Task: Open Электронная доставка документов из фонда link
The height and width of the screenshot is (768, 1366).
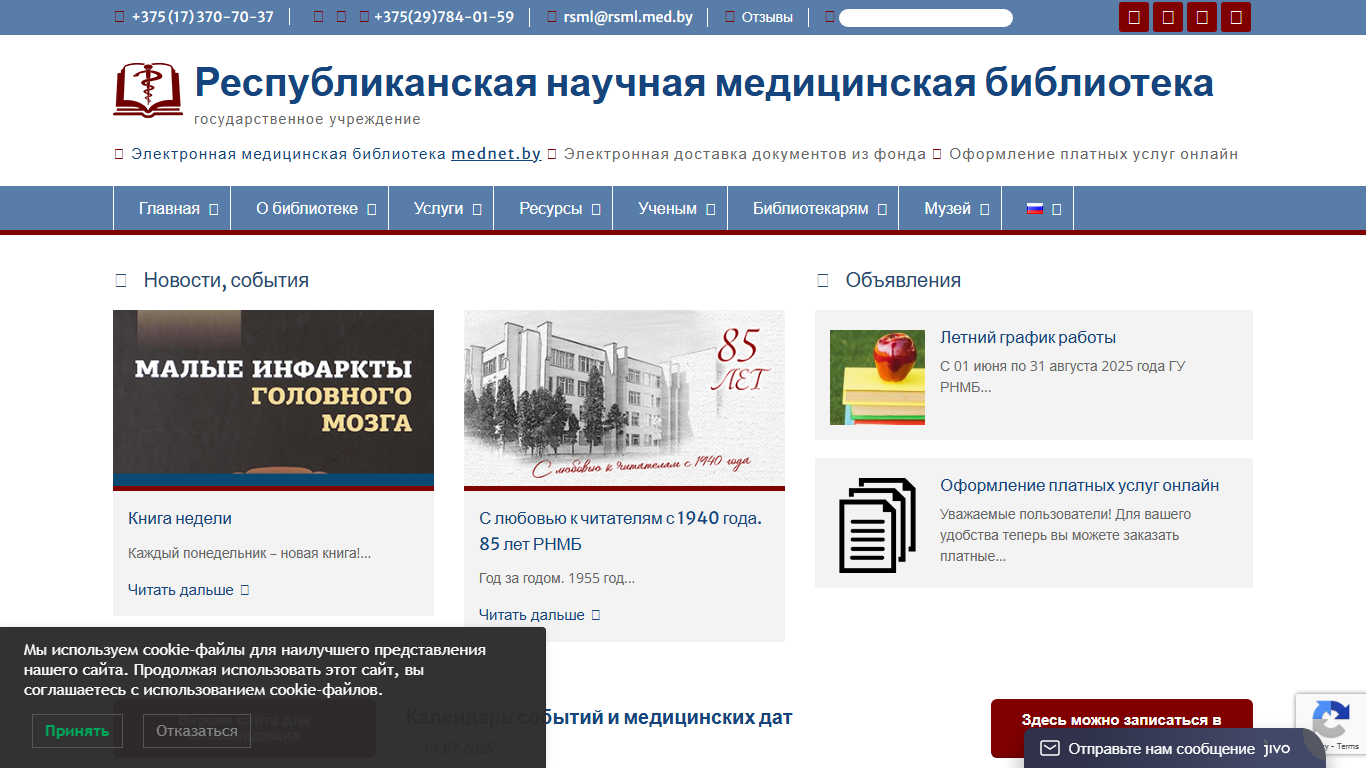Action: tap(745, 154)
